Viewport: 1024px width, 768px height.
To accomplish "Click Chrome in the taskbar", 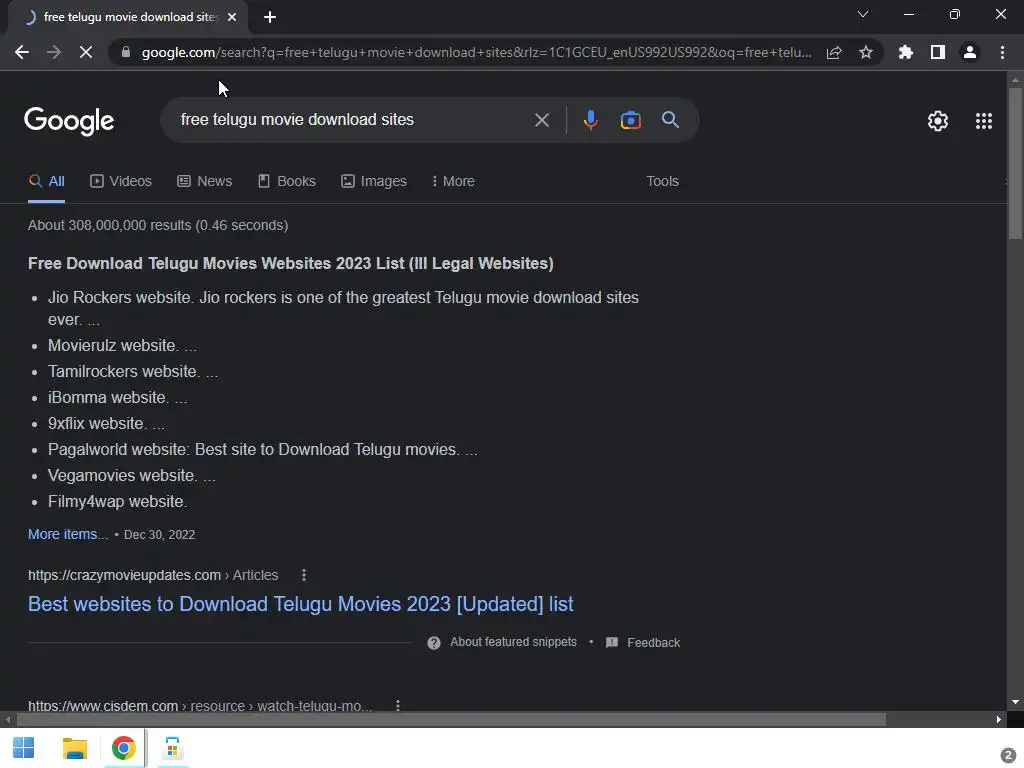I will coord(123,748).
